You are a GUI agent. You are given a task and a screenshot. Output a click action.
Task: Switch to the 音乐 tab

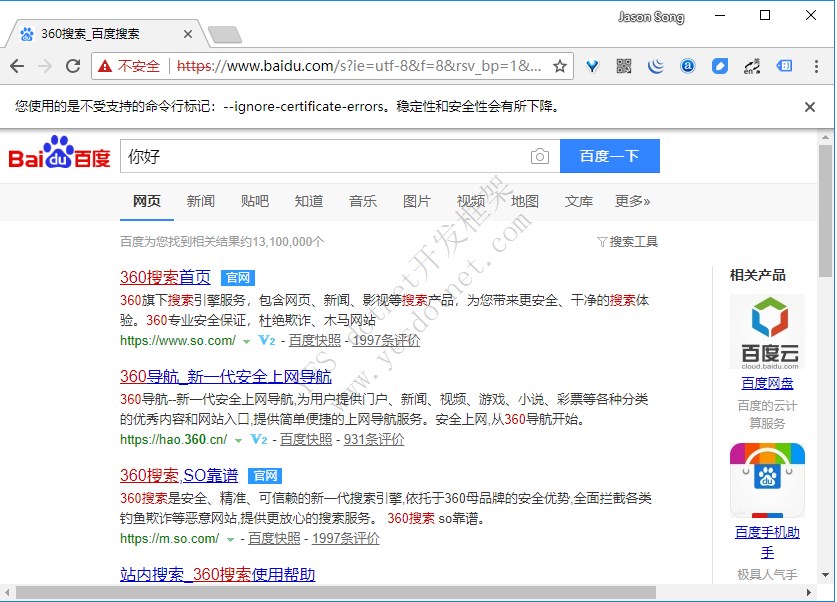coord(363,201)
